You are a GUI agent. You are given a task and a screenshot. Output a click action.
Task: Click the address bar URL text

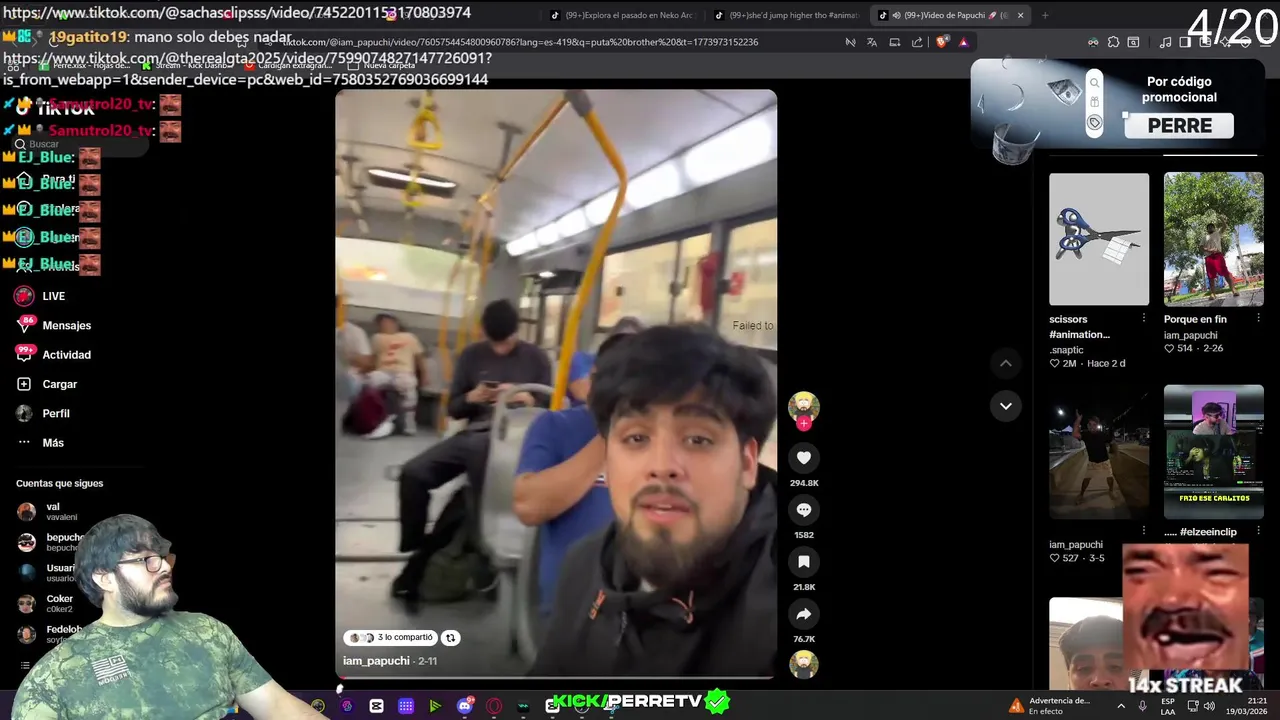click(520, 42)
